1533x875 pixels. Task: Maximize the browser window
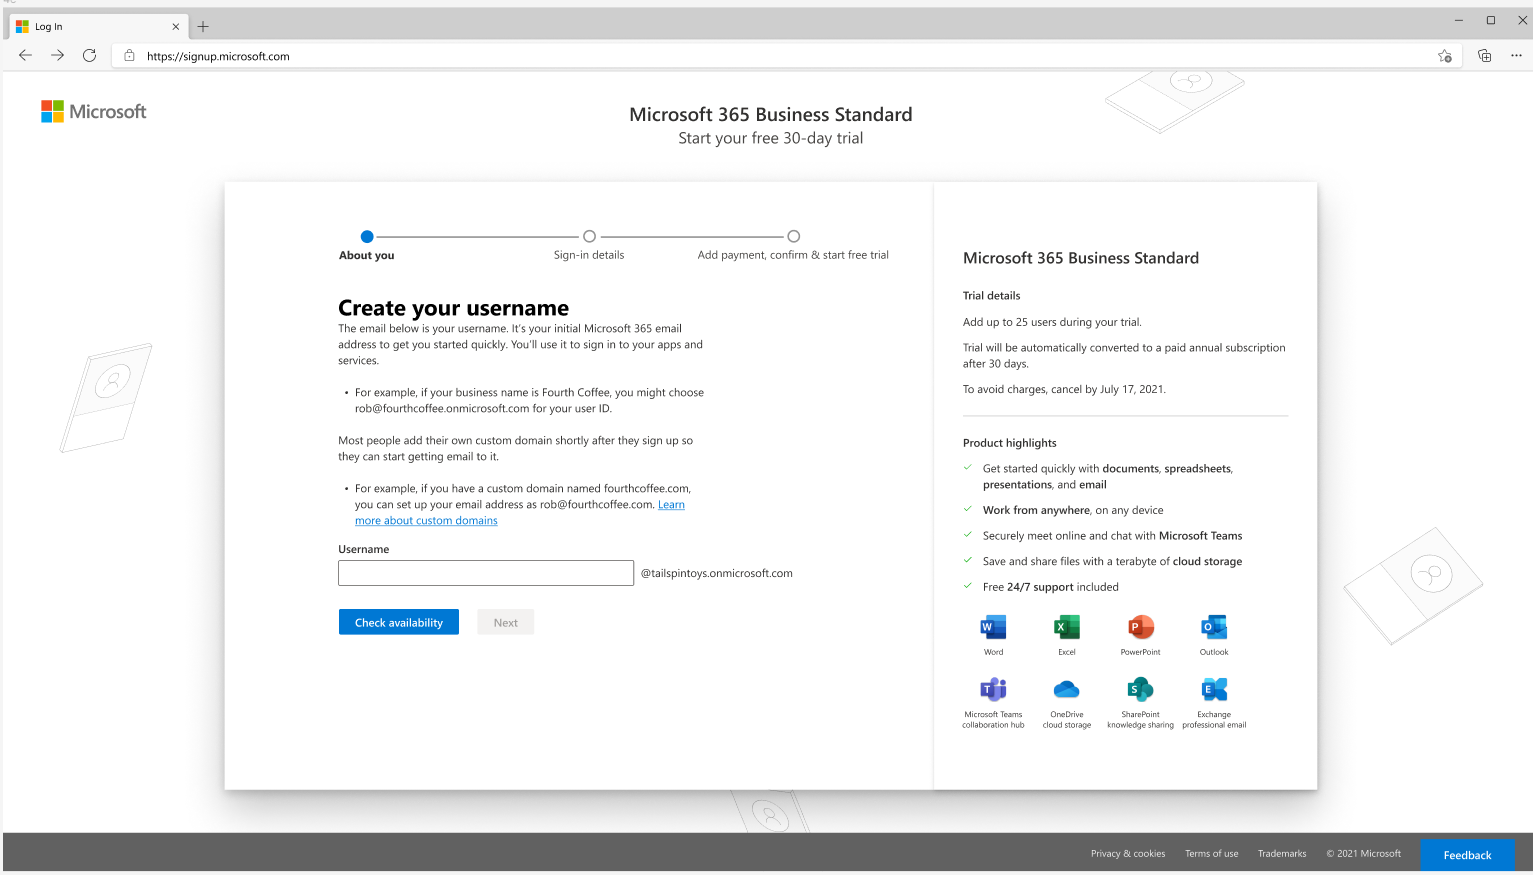[x=1491, y=20]
